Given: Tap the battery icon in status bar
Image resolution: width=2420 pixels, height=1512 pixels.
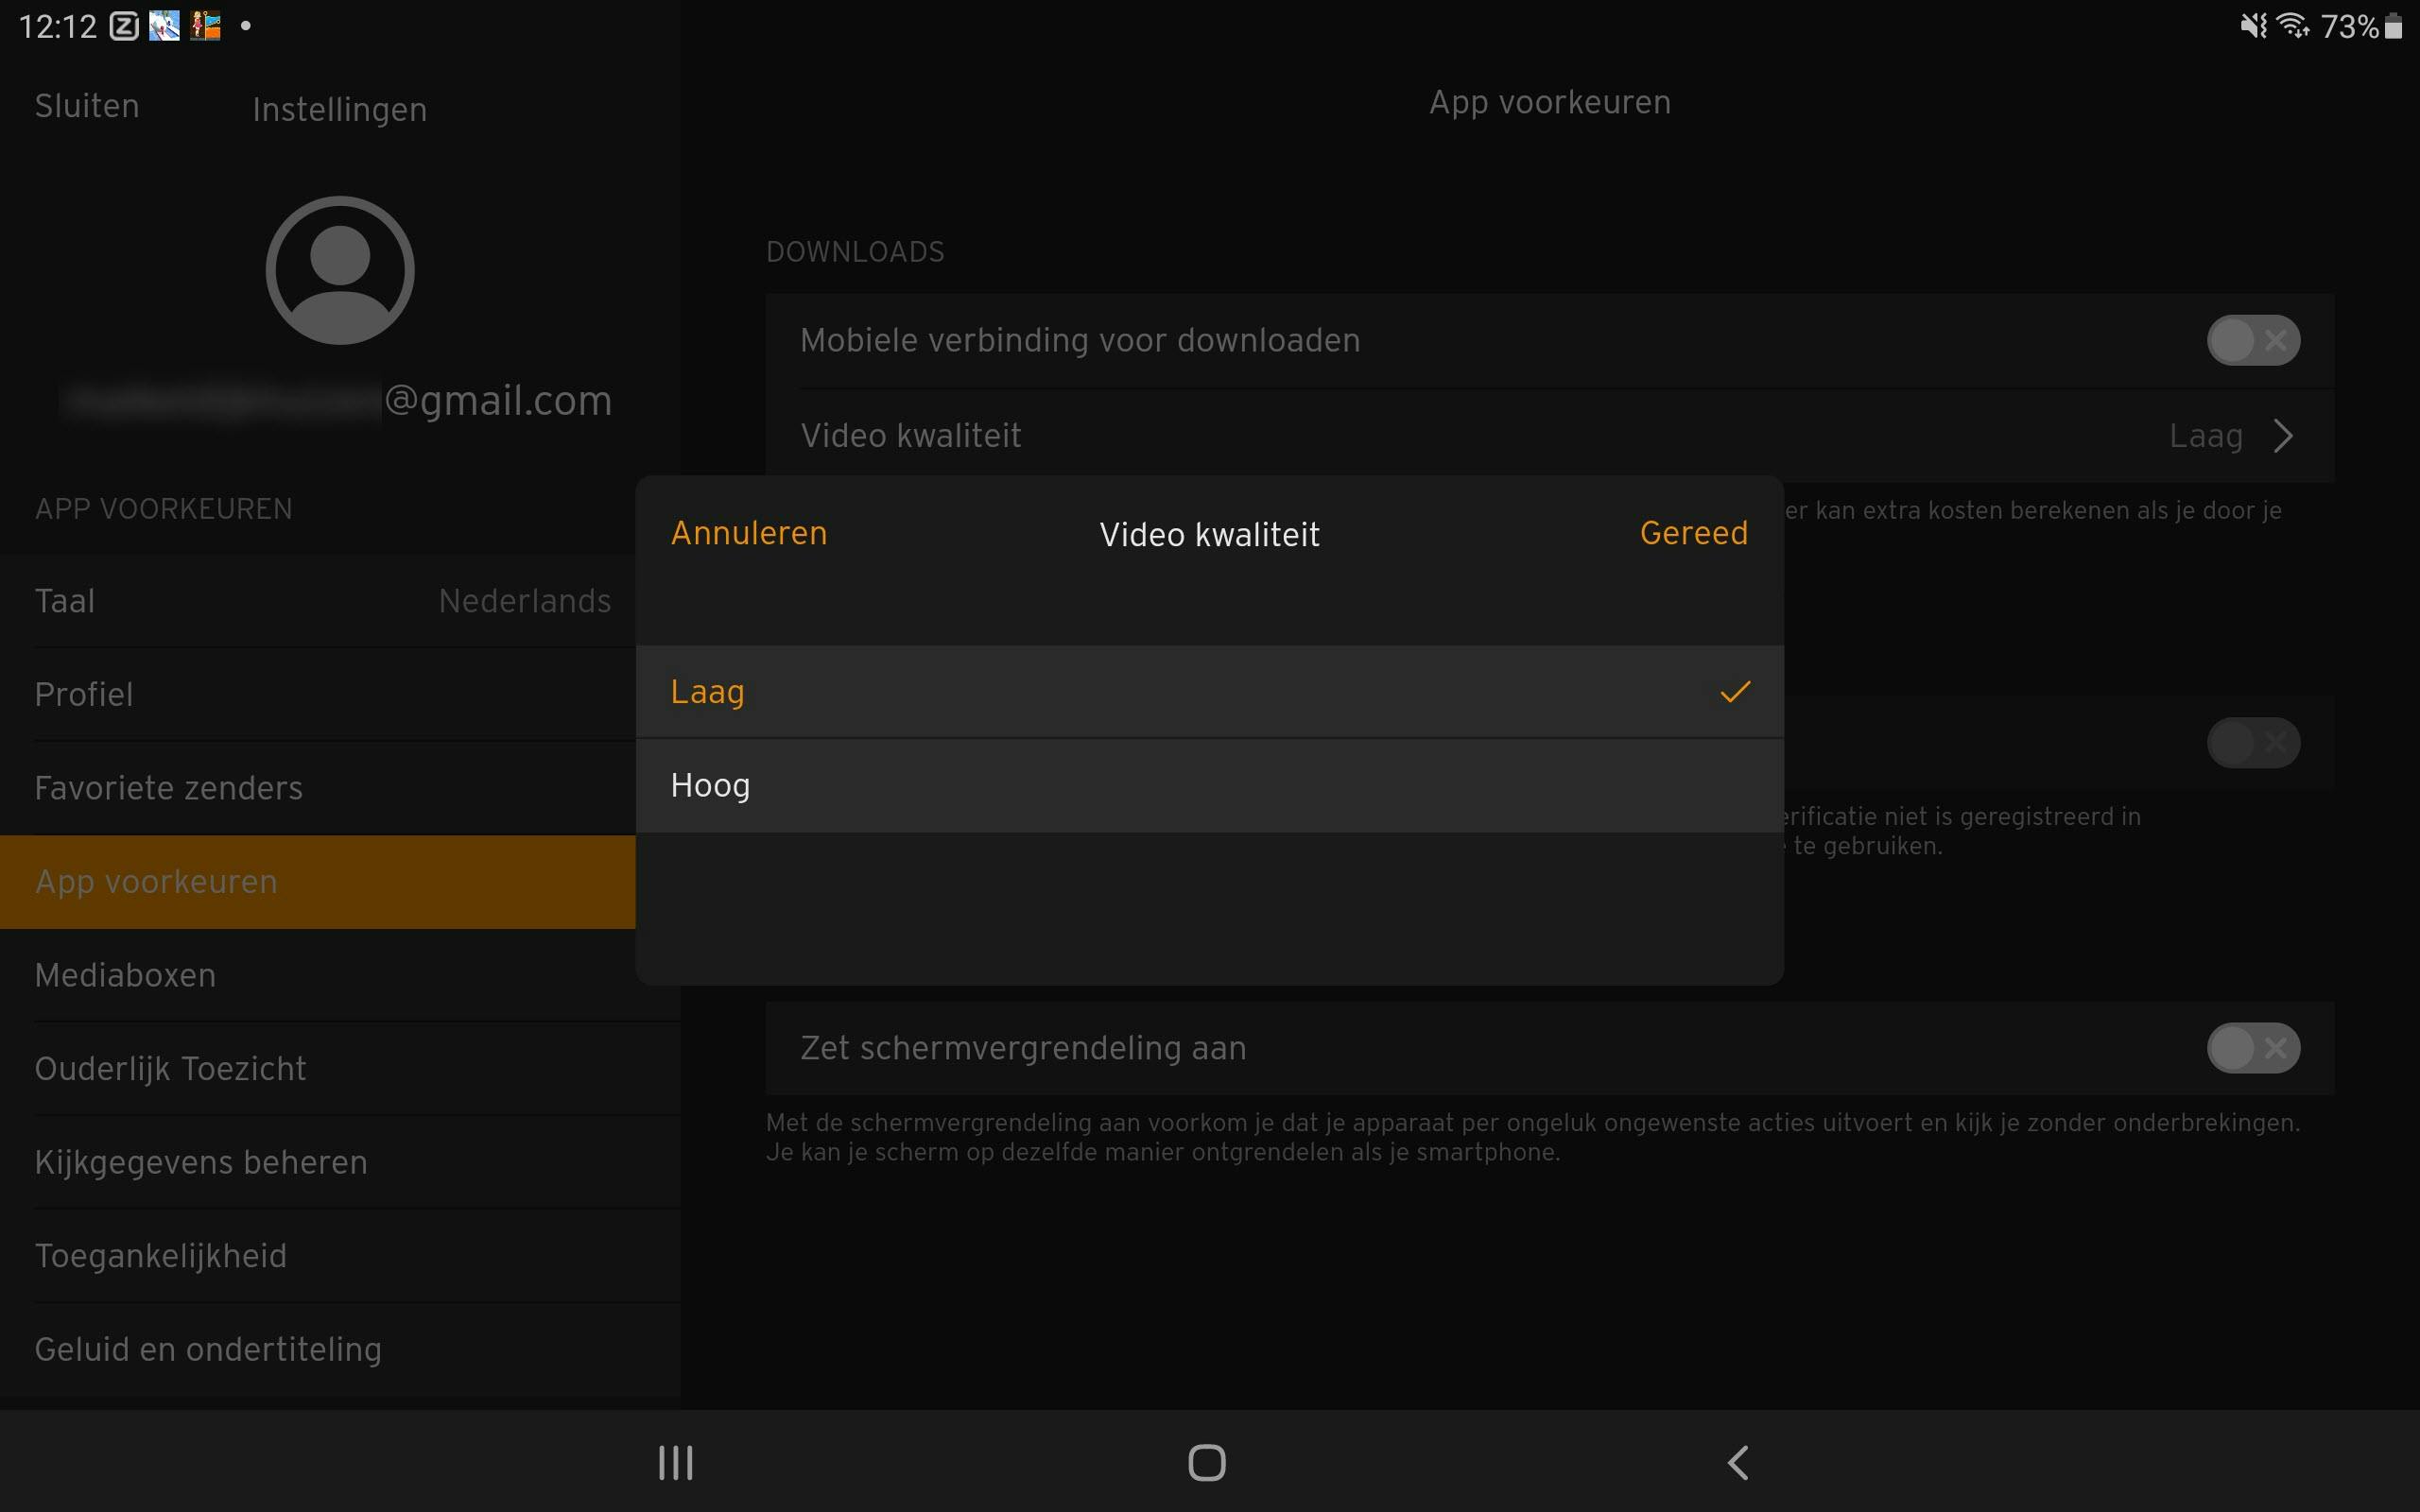Looking at the screenshot, I should [x=2394, y=26].
